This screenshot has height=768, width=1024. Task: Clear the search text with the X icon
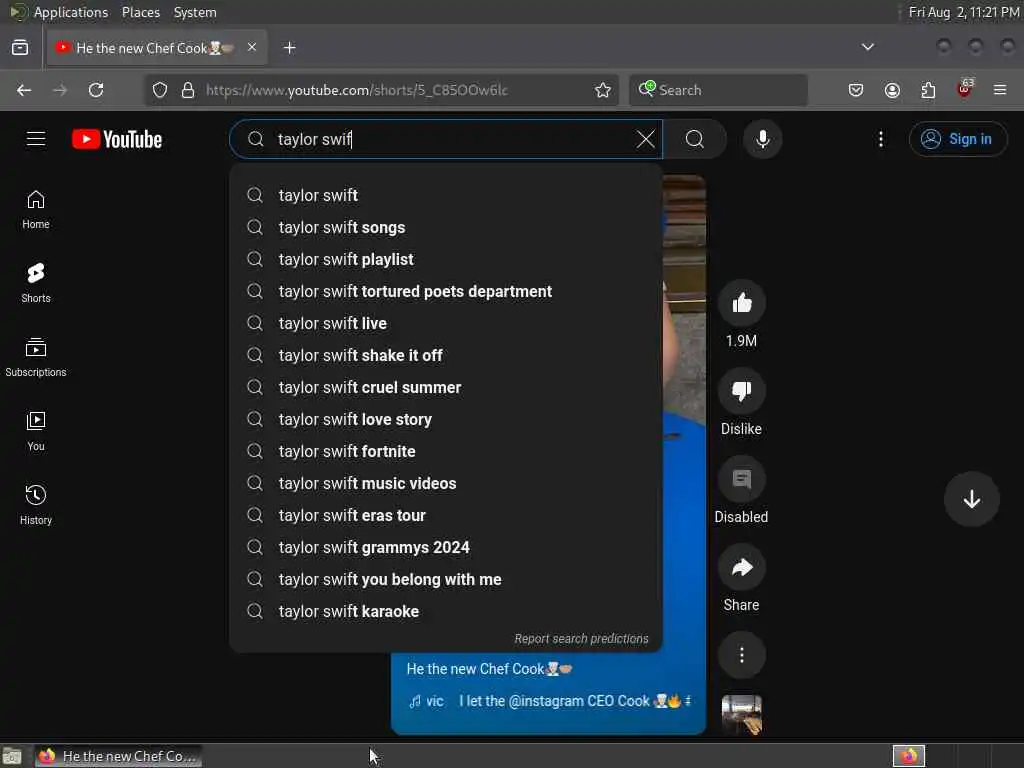coord(645,139)
